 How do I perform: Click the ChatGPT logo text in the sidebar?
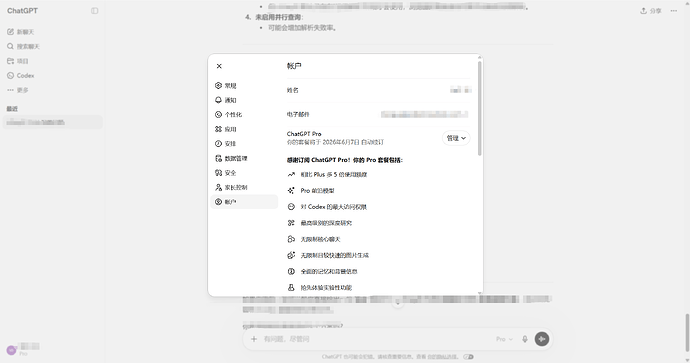[x=22, y=11]
